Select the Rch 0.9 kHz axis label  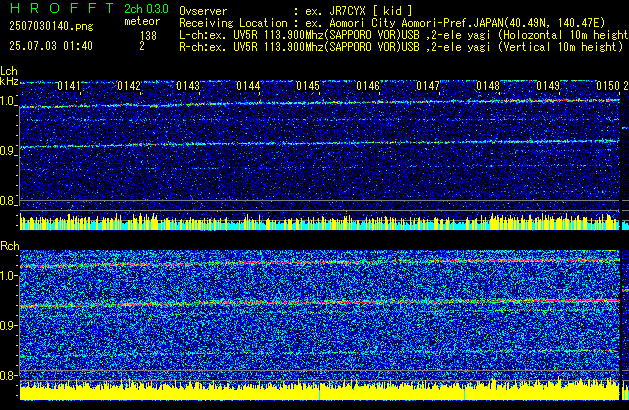[x=8, y=325]
